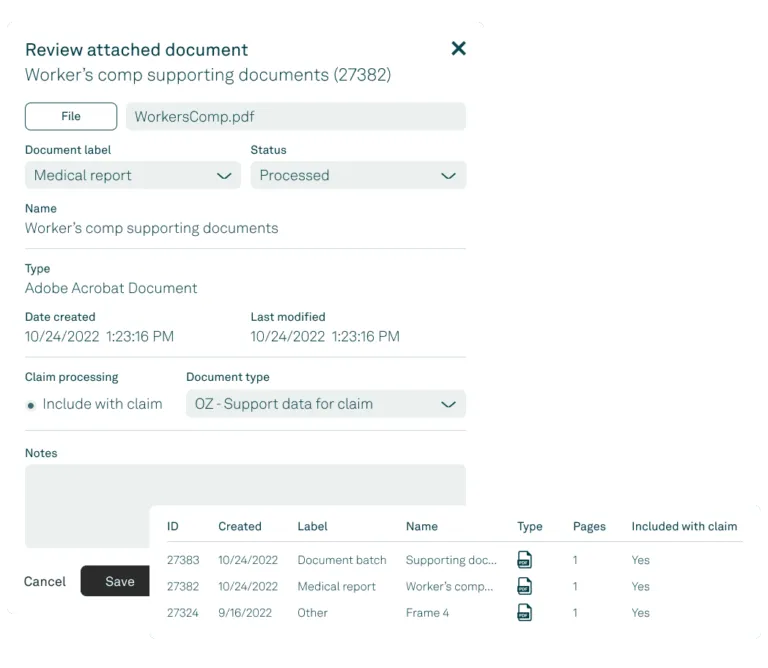
Task: Click the Included with claim column header
Action: click(684, 526)
